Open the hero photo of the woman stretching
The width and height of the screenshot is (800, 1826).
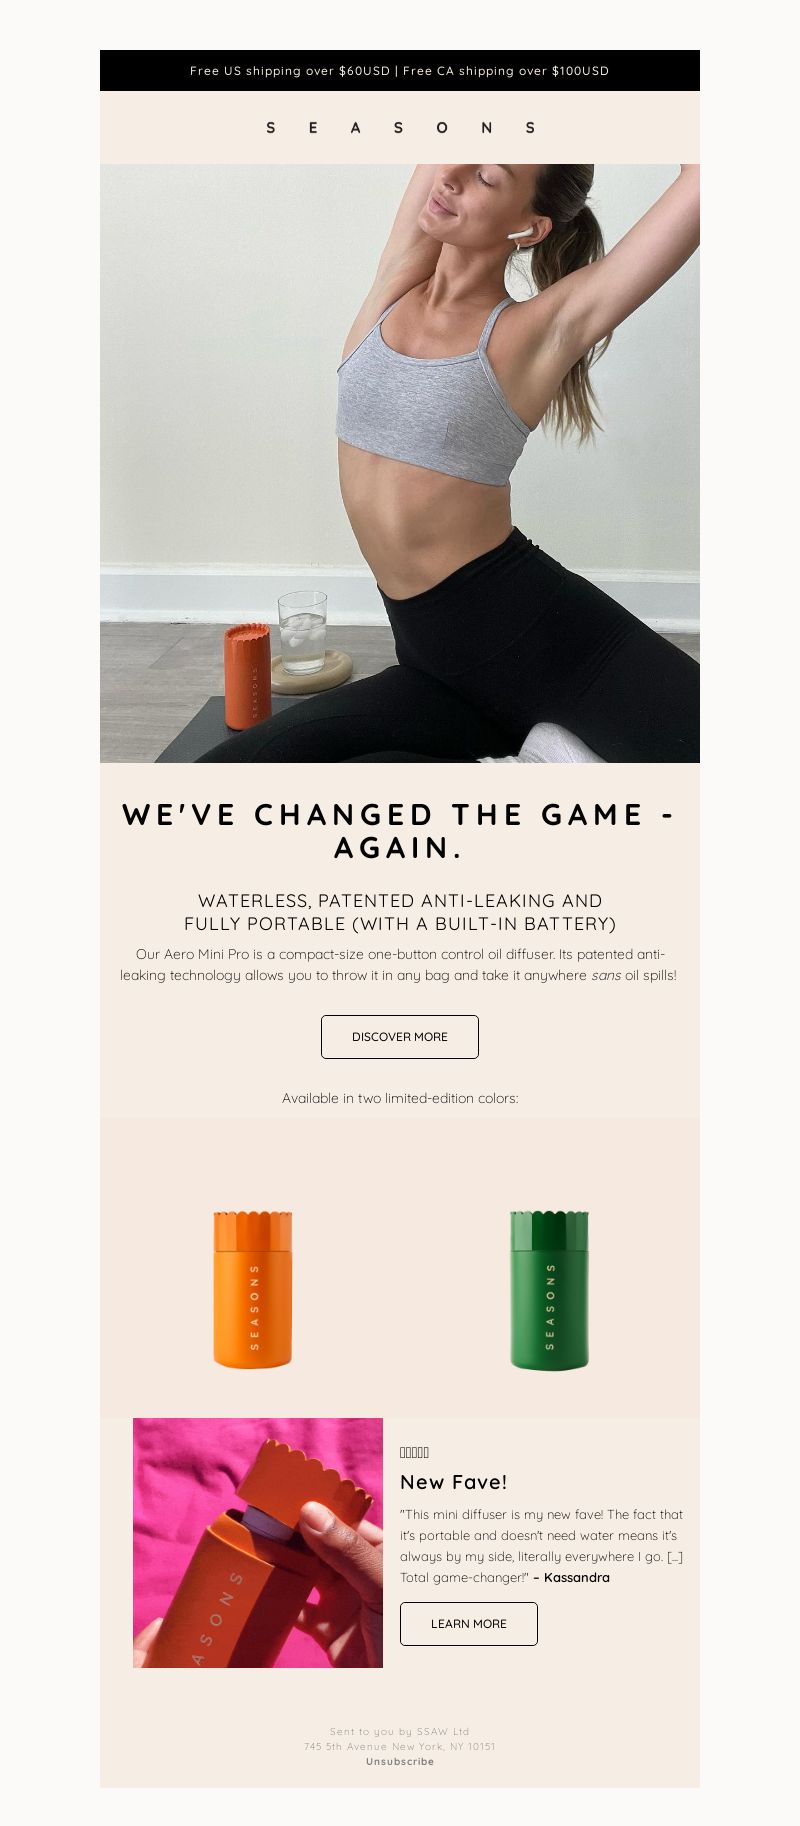point(400,463)
